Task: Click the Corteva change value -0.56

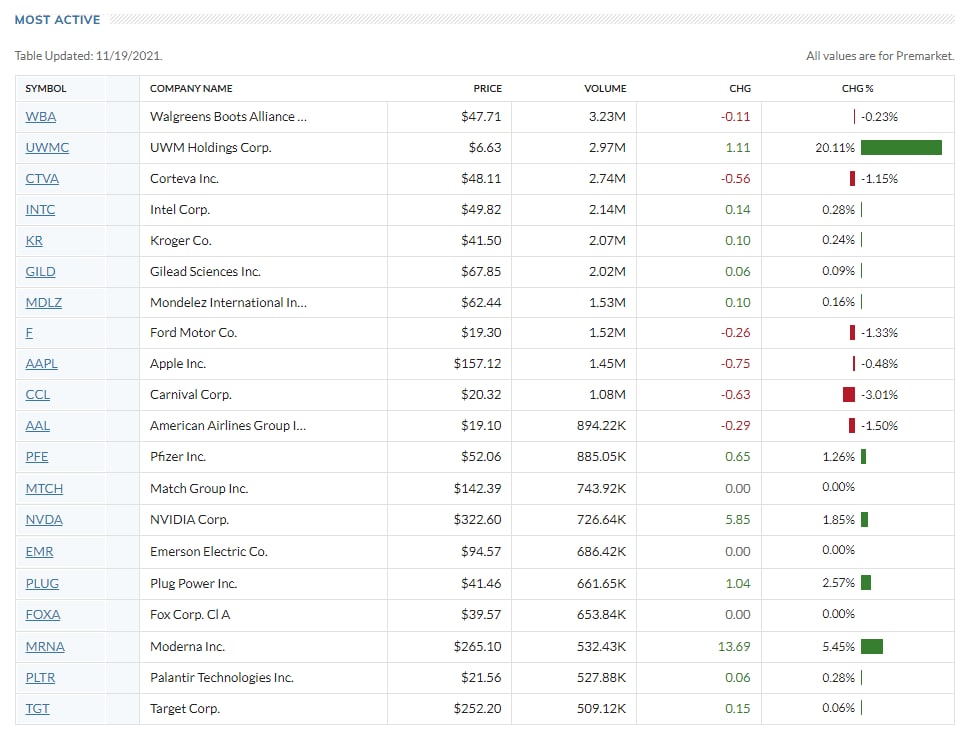Action: [735, 178]
